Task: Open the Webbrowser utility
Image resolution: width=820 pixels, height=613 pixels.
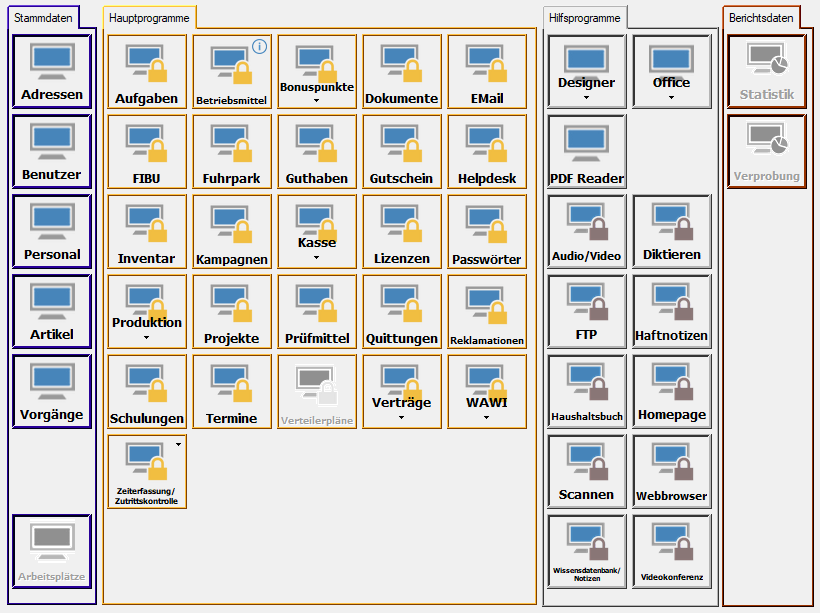Action: tap(672, 472)
